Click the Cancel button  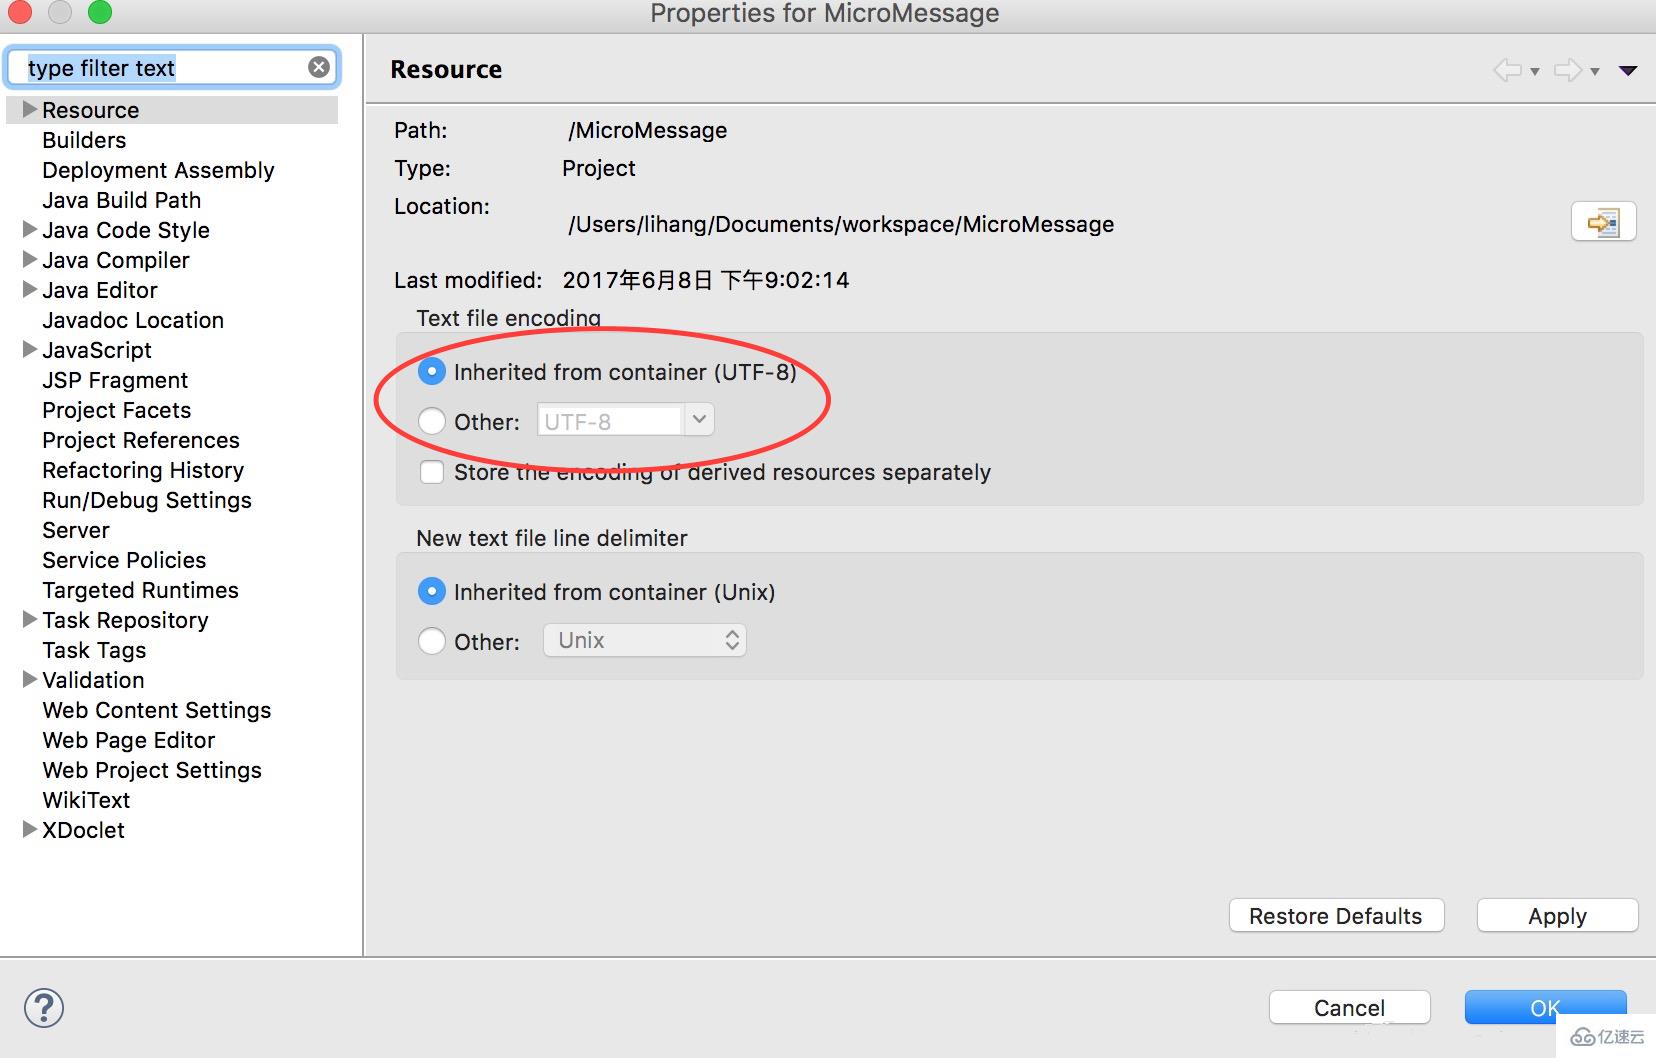1349,1008
